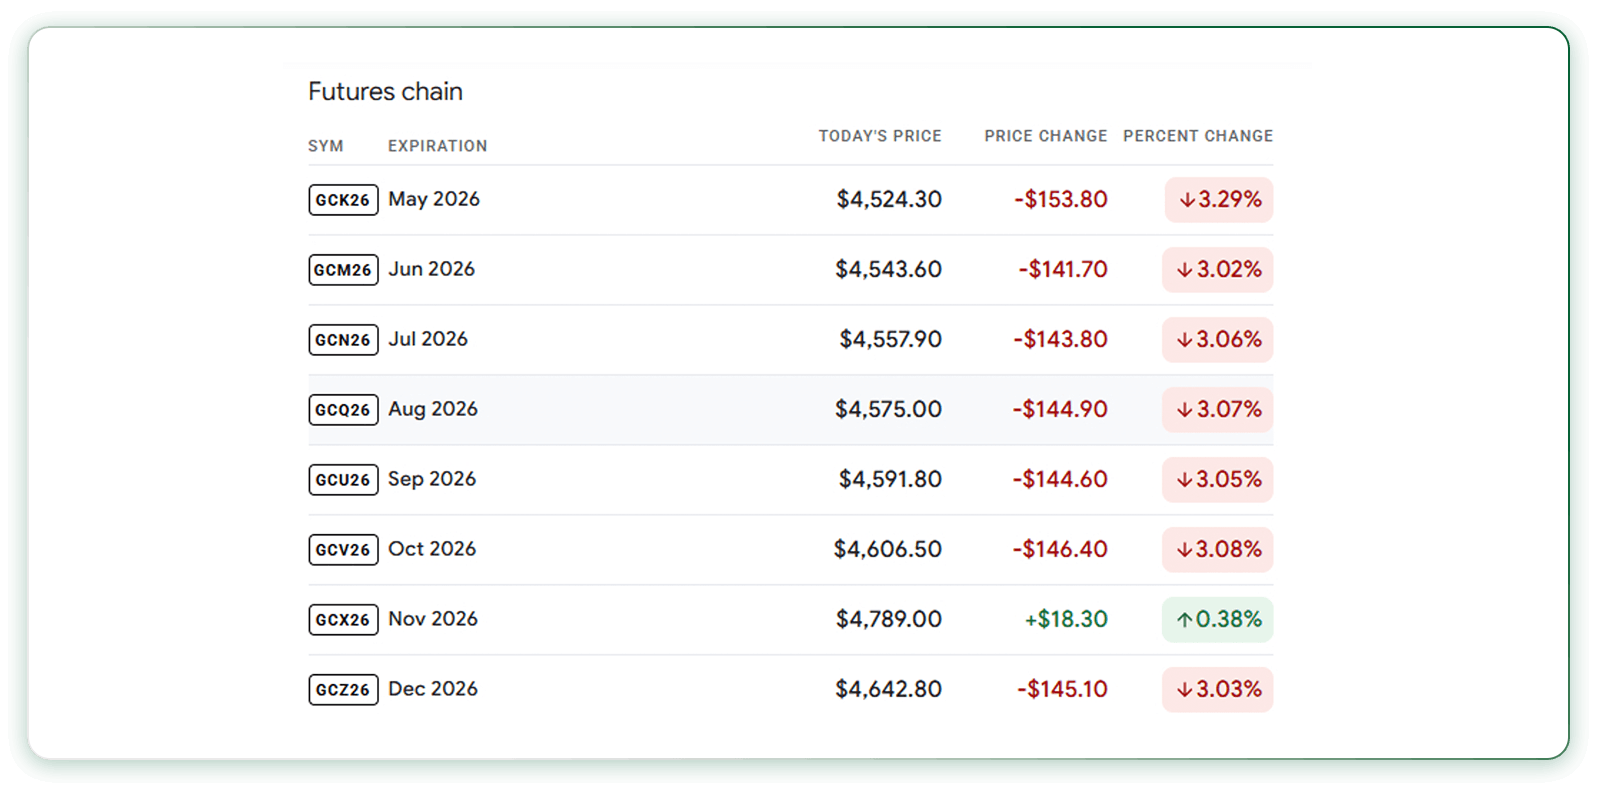This screenshot has height=806, width=1600.
Task: Click the red 3.29% percent change chip
Action: pos(1219,200)
